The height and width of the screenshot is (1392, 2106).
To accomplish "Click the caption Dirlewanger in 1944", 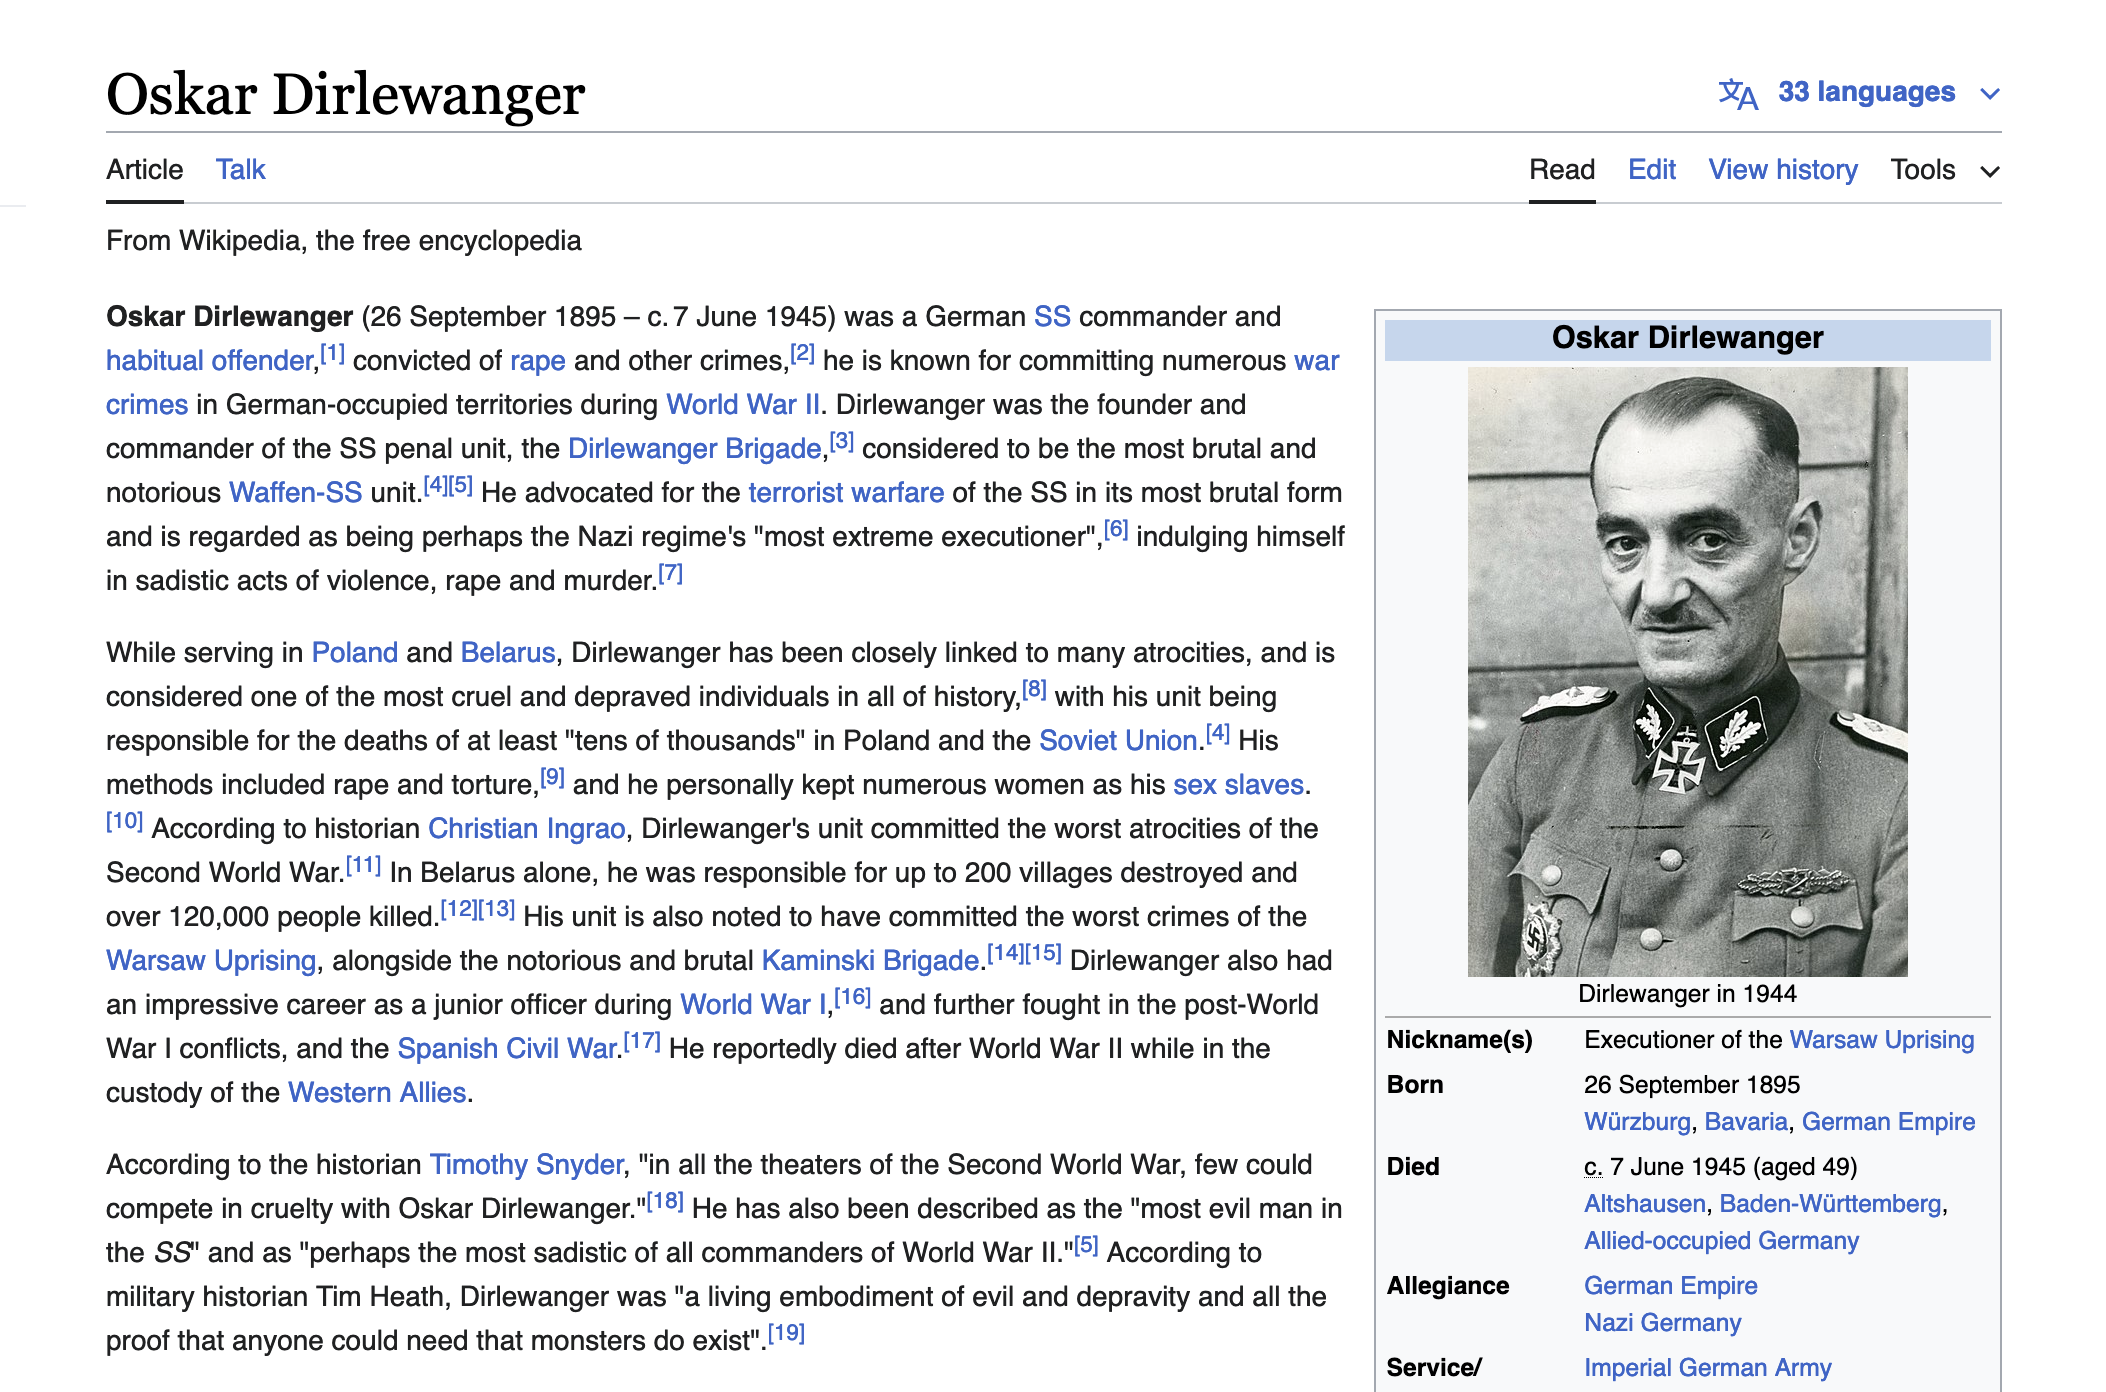I will (x=1687, y=994).
